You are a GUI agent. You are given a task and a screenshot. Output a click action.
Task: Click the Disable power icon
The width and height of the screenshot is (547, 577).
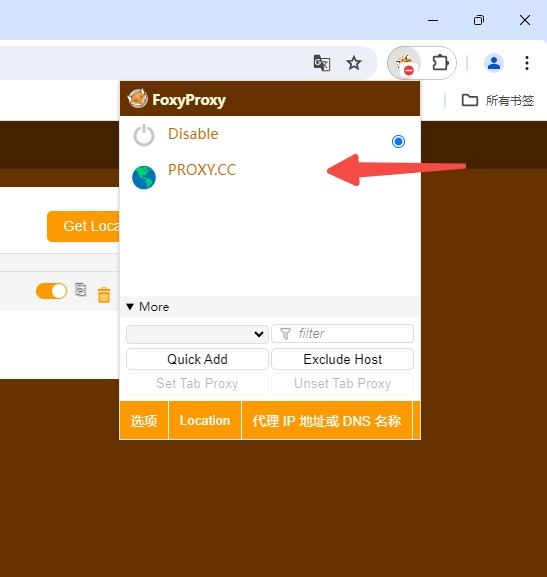click(144, 135)
